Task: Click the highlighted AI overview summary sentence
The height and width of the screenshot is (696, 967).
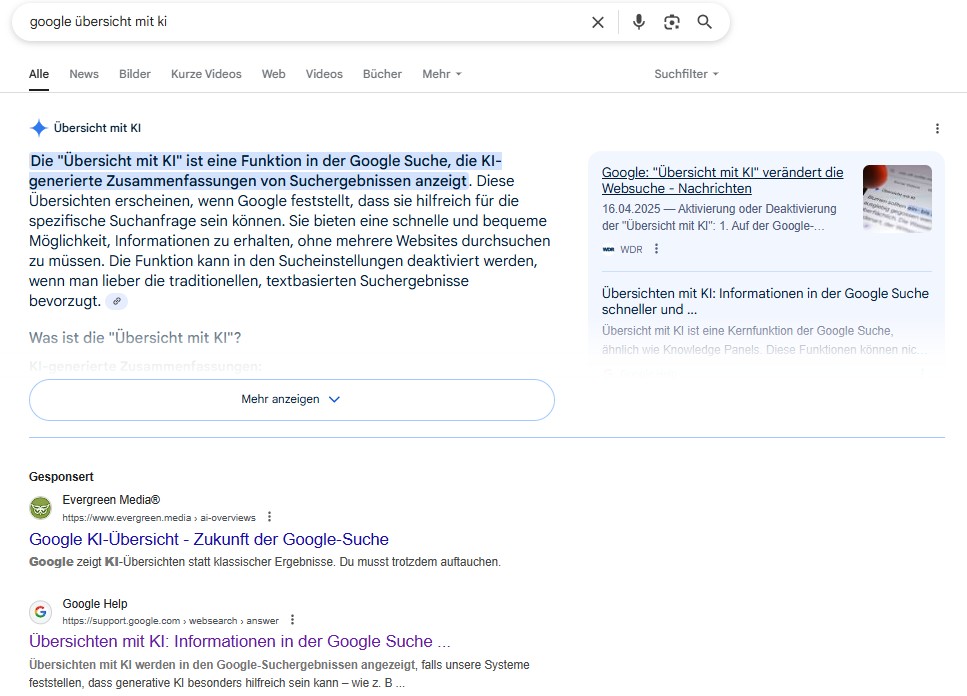Action: pos(265,171)
